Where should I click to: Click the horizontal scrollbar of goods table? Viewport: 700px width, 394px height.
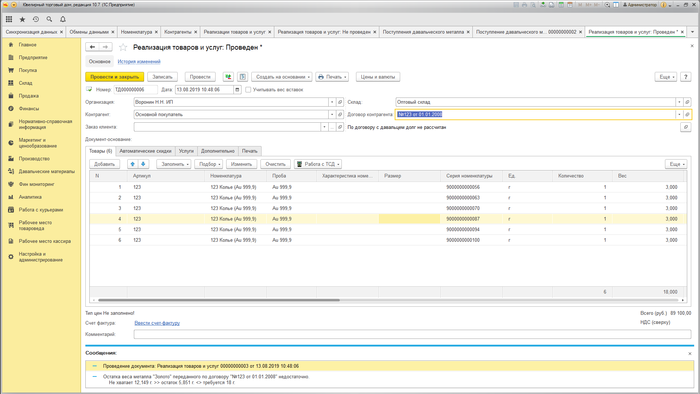(219, 300)
